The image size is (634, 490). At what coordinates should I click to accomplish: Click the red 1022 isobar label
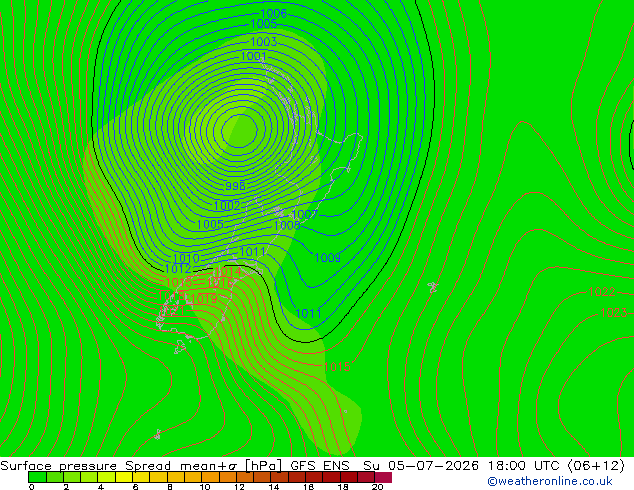pyautogui.click(x=602, y=292)
